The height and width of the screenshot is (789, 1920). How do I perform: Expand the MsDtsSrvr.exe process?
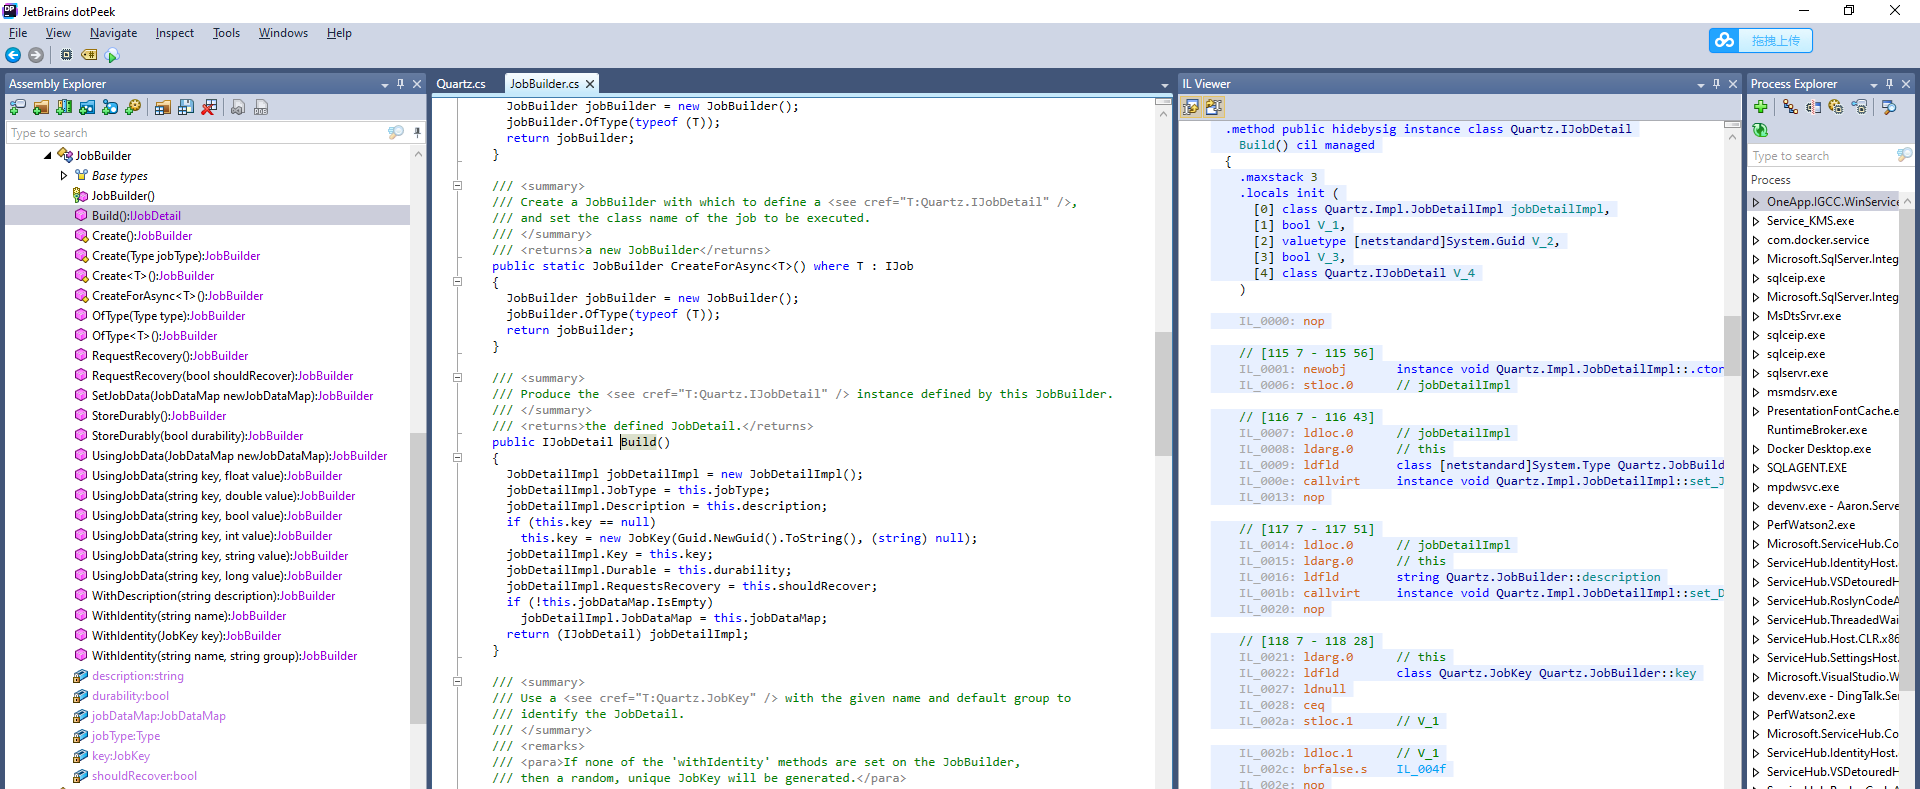point(1756,316)
